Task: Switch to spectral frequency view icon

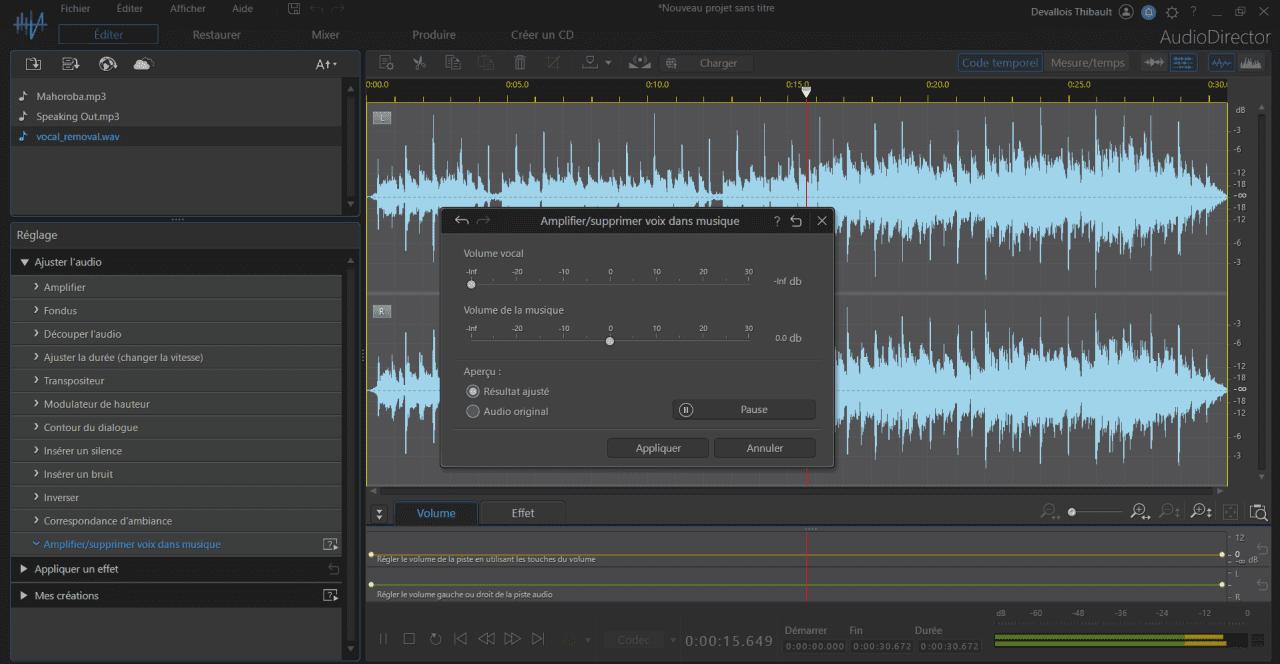Action: coord(1251,62)
